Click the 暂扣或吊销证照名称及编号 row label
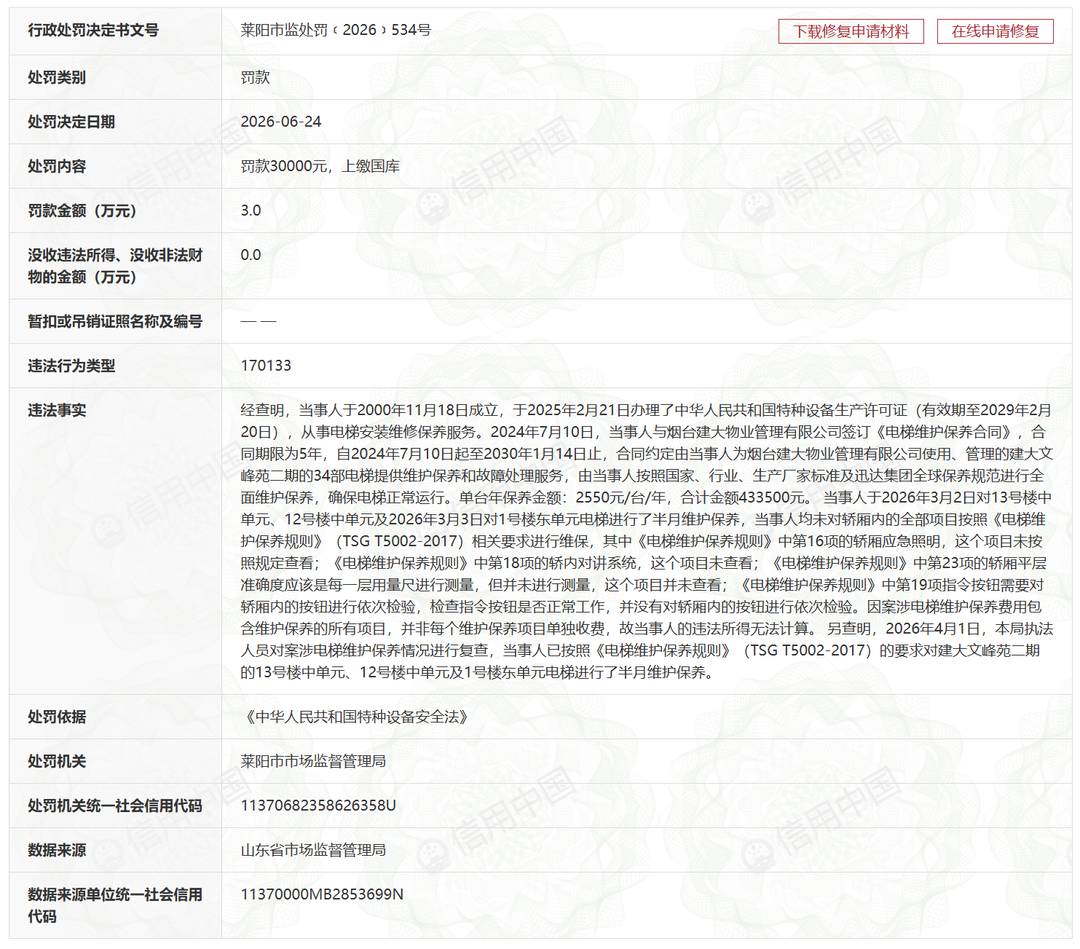1080x949 pixels. pos(115,321)
